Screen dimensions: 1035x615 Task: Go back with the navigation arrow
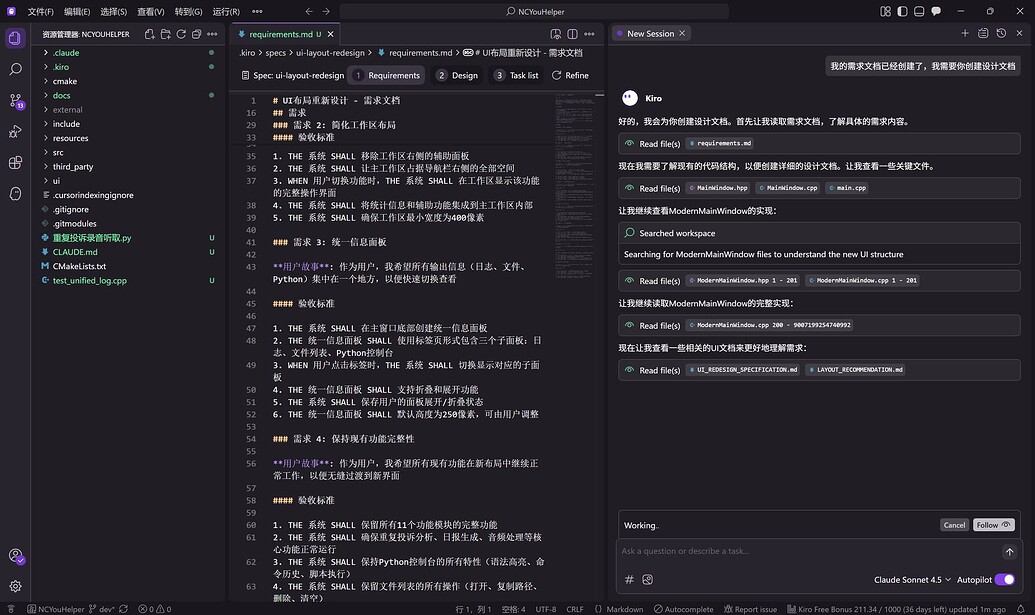[309, 11]
